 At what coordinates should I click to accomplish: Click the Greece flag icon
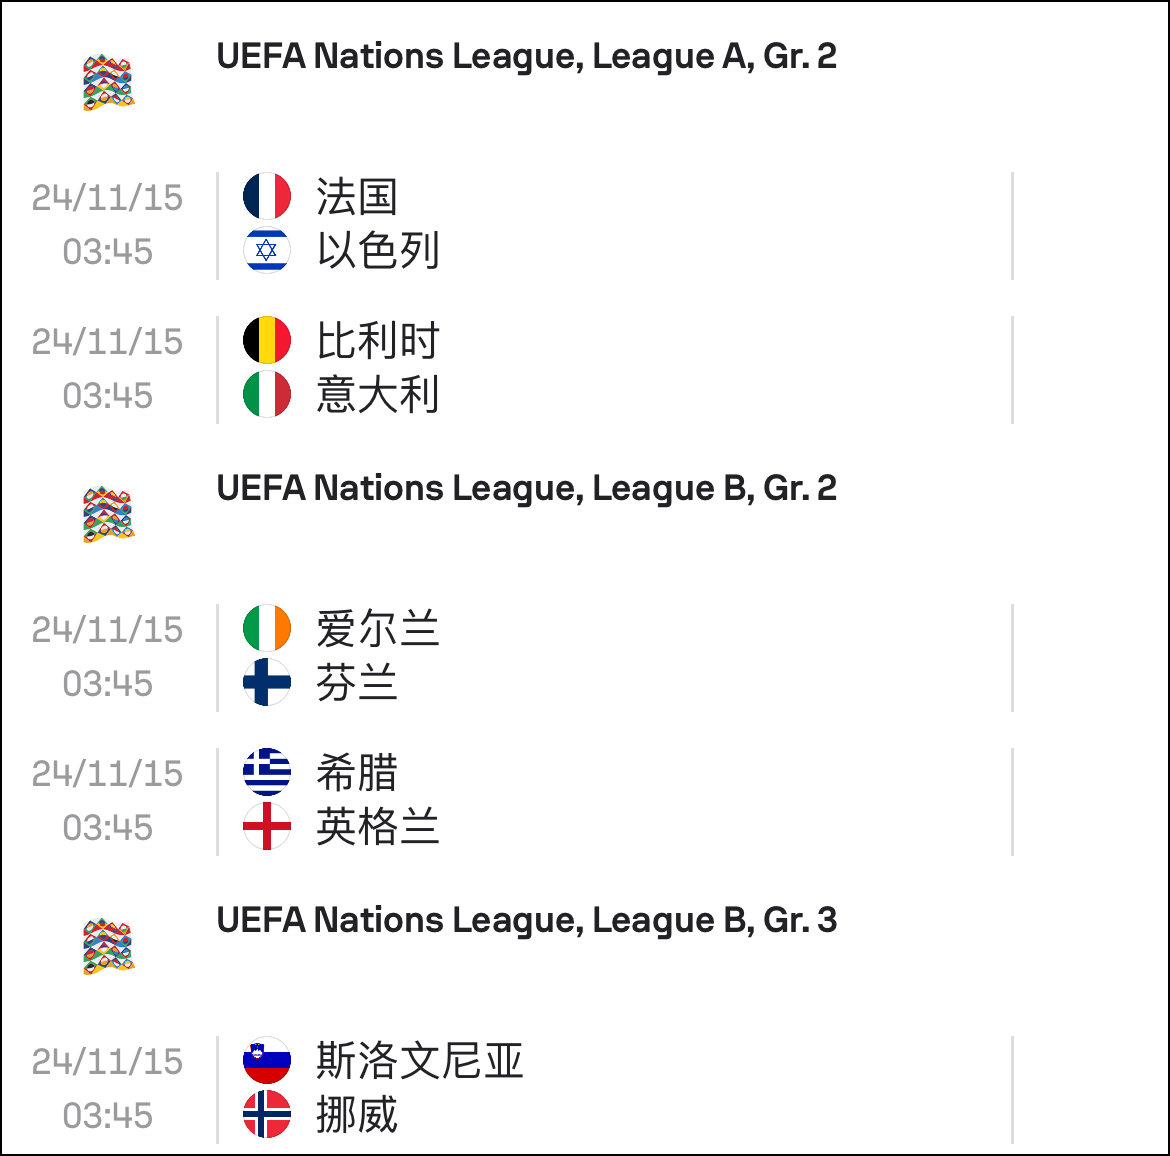coord(267,772)
